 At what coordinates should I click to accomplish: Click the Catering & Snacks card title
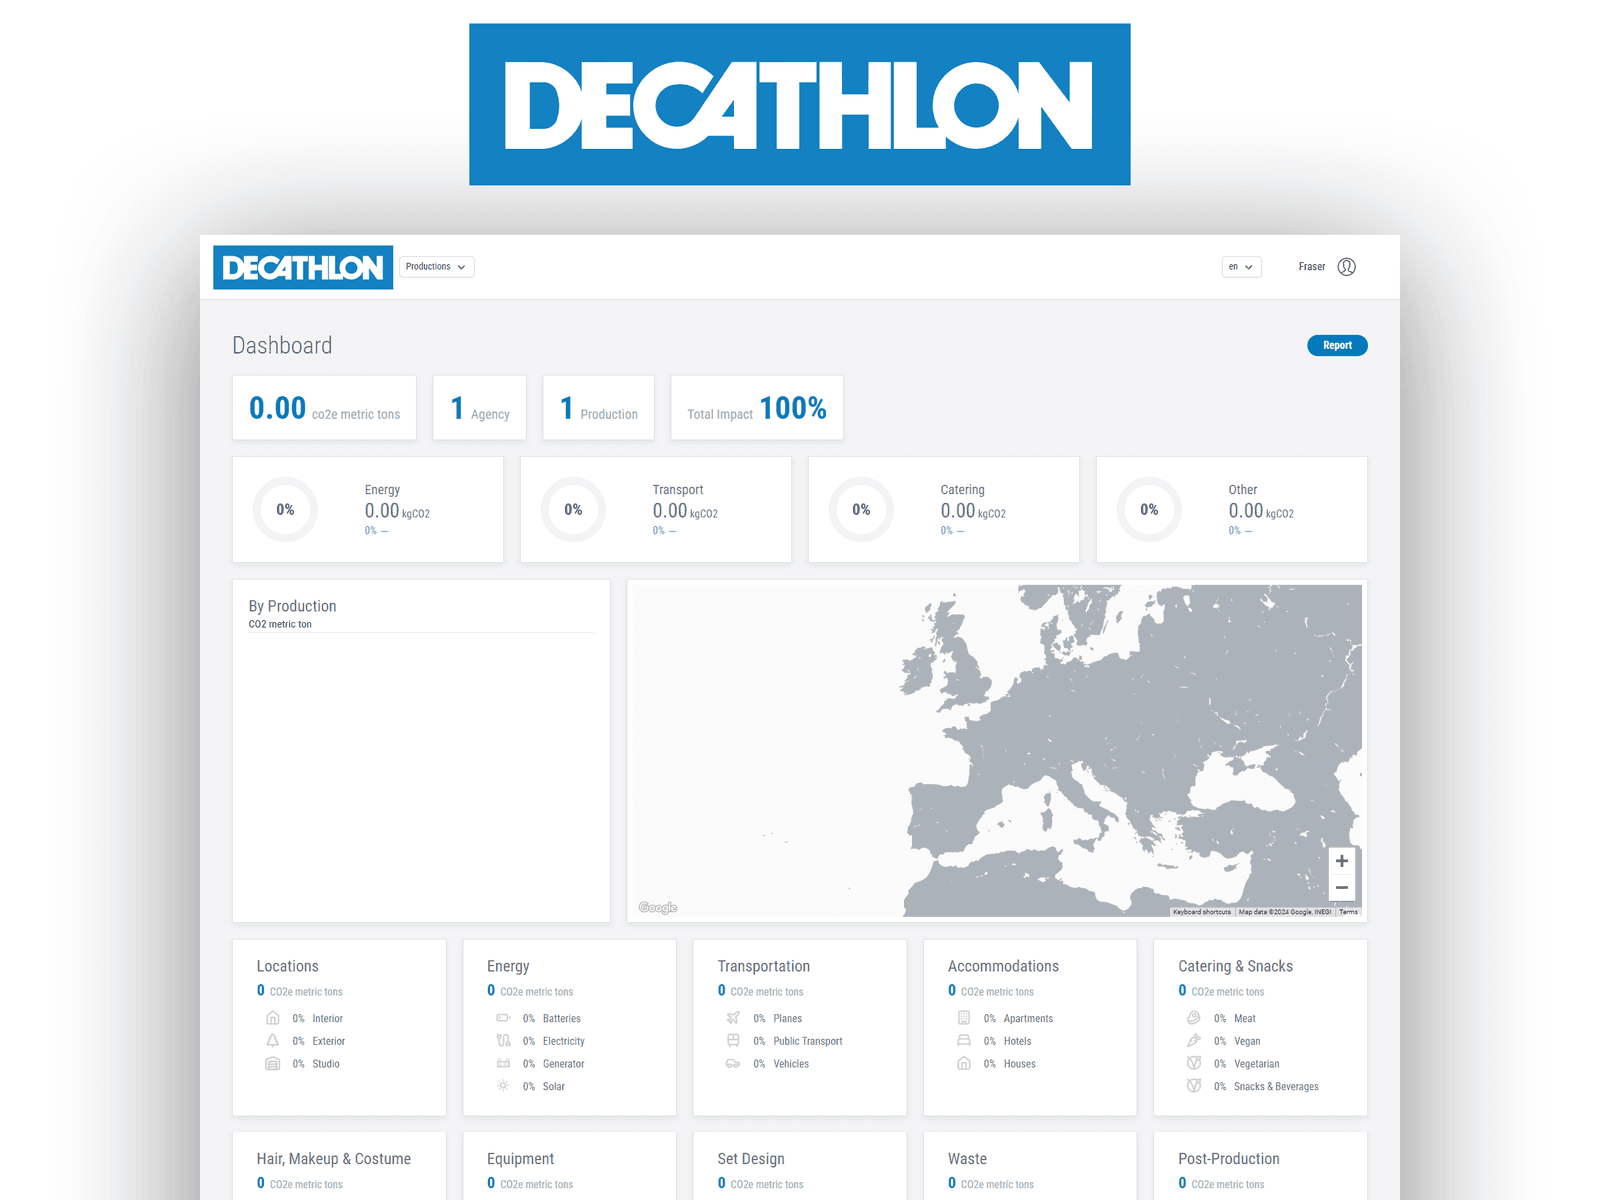click(1235, 966)
